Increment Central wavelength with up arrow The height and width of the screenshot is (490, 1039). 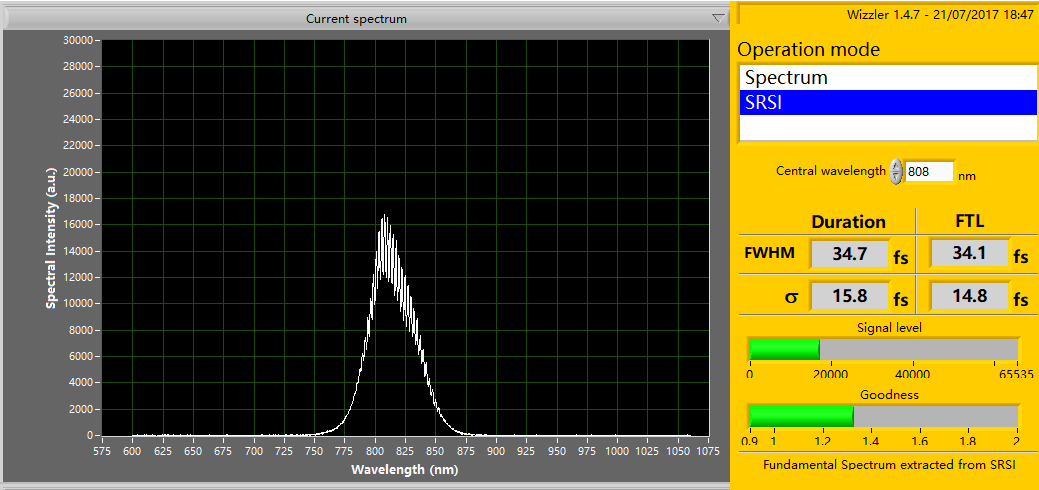click(x=896, y=165)
